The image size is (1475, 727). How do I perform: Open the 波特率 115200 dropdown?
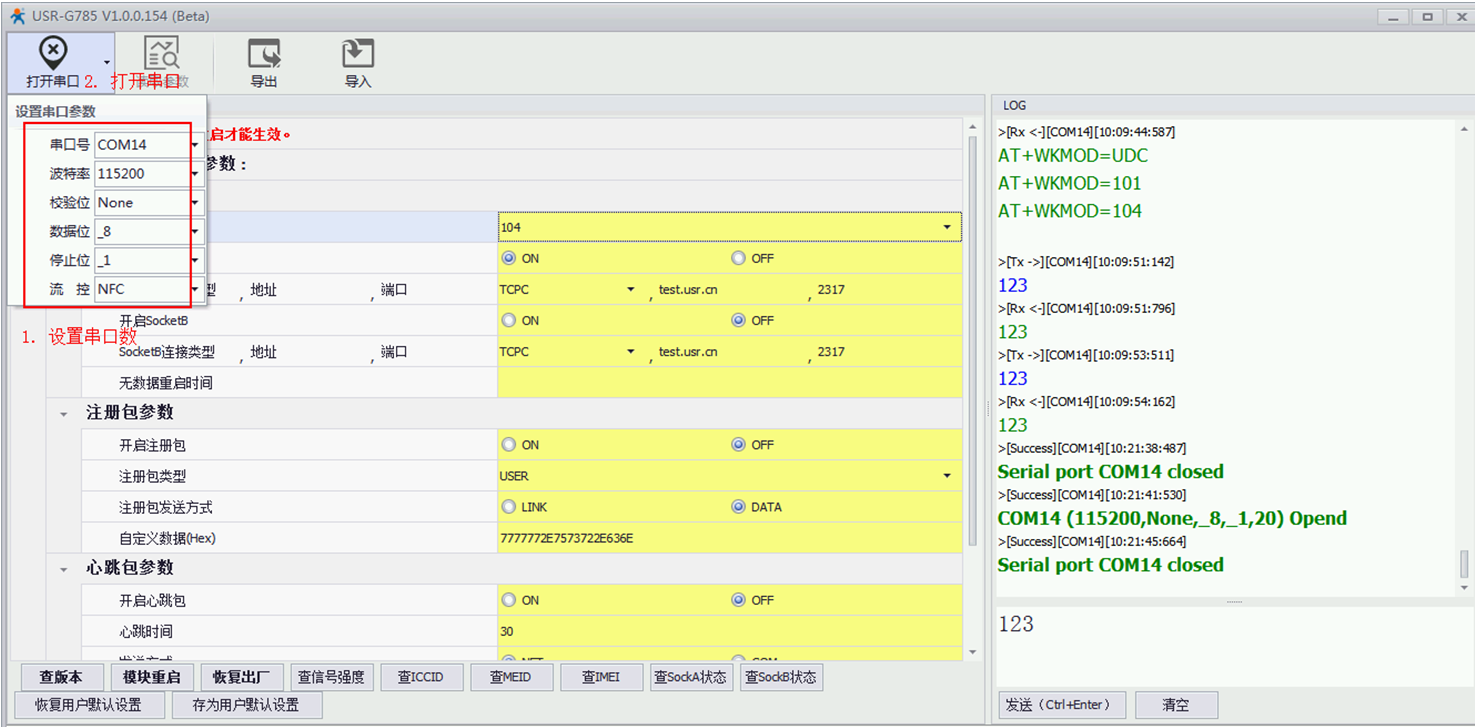(195, 174)
